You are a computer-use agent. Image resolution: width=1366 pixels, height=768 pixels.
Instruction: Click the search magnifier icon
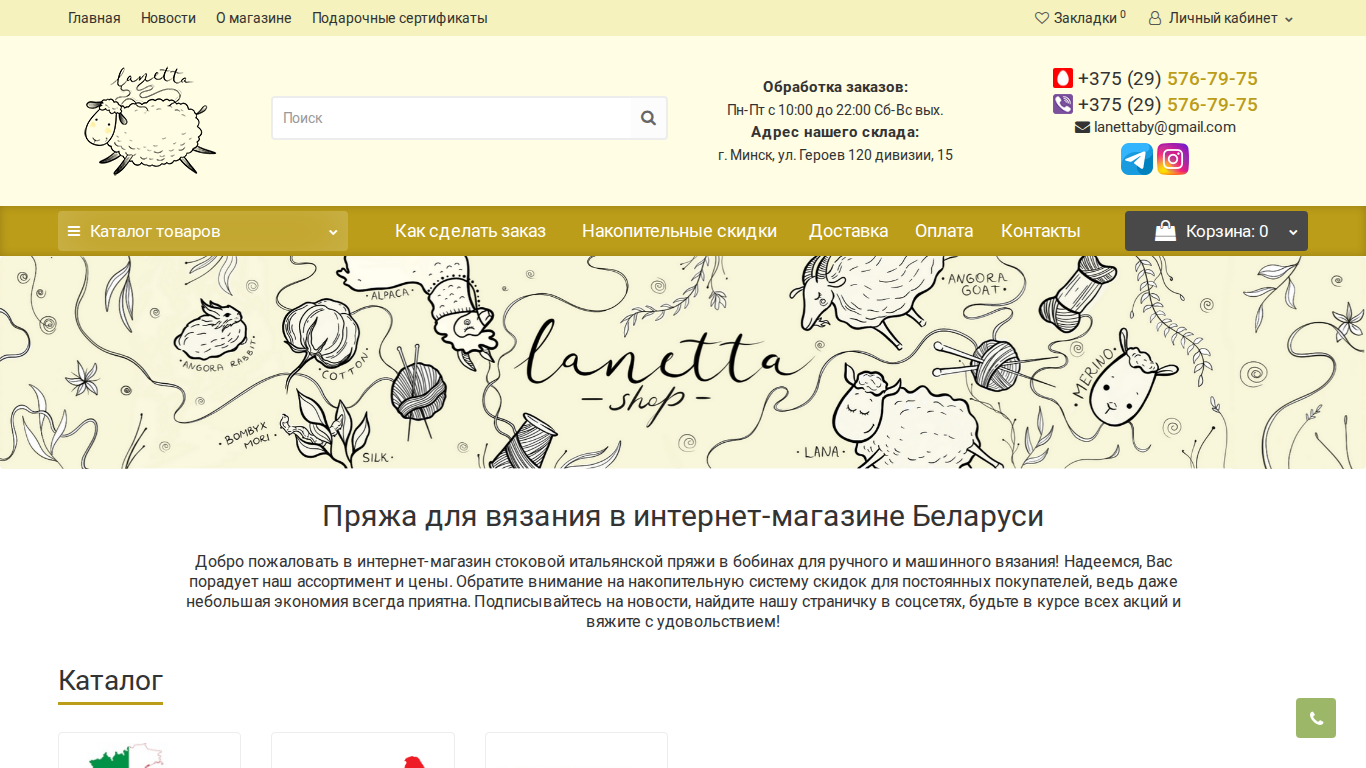[648, 118]
